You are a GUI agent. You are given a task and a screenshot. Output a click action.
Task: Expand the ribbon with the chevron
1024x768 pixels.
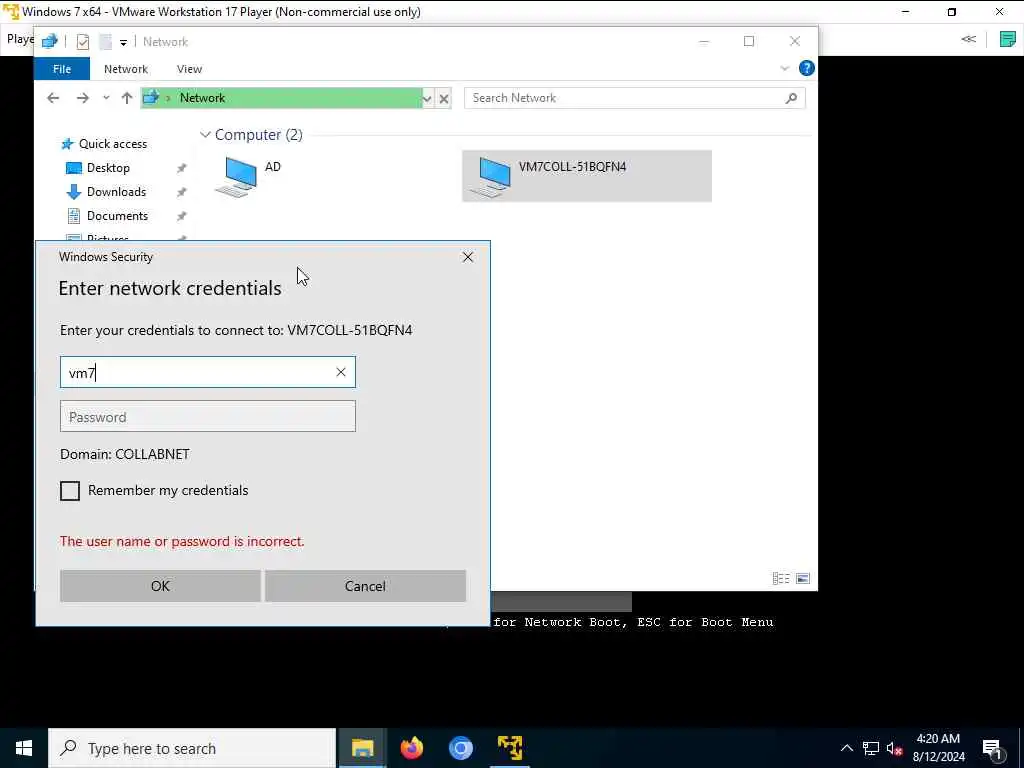point(785,69)
